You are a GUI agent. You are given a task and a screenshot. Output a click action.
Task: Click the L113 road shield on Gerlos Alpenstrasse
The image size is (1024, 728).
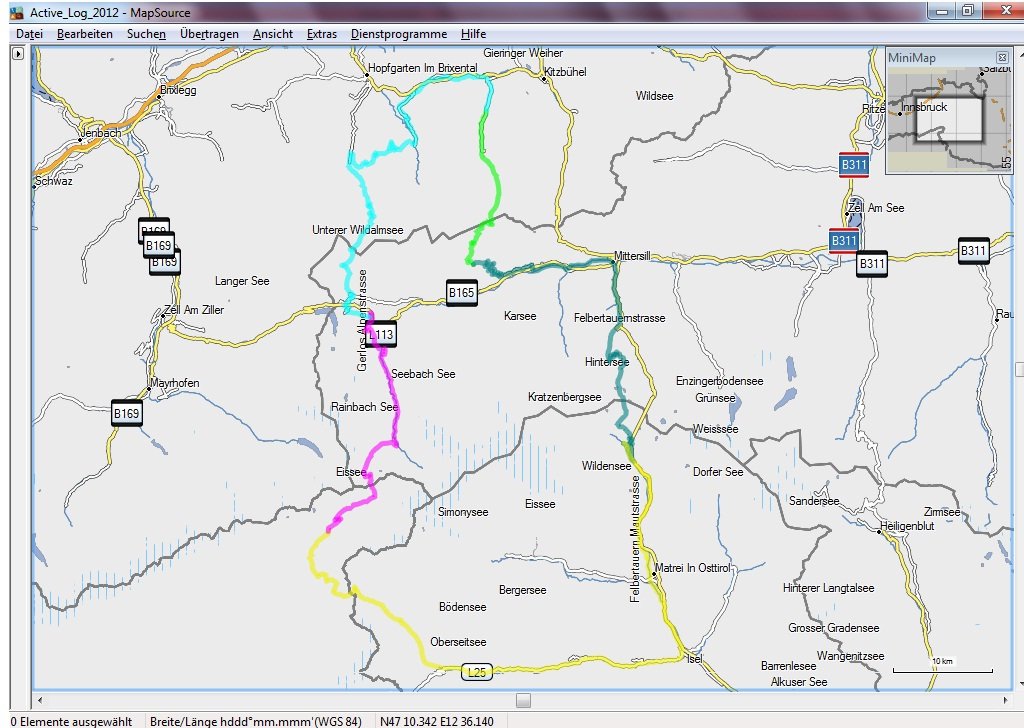[x=382, y=335]
